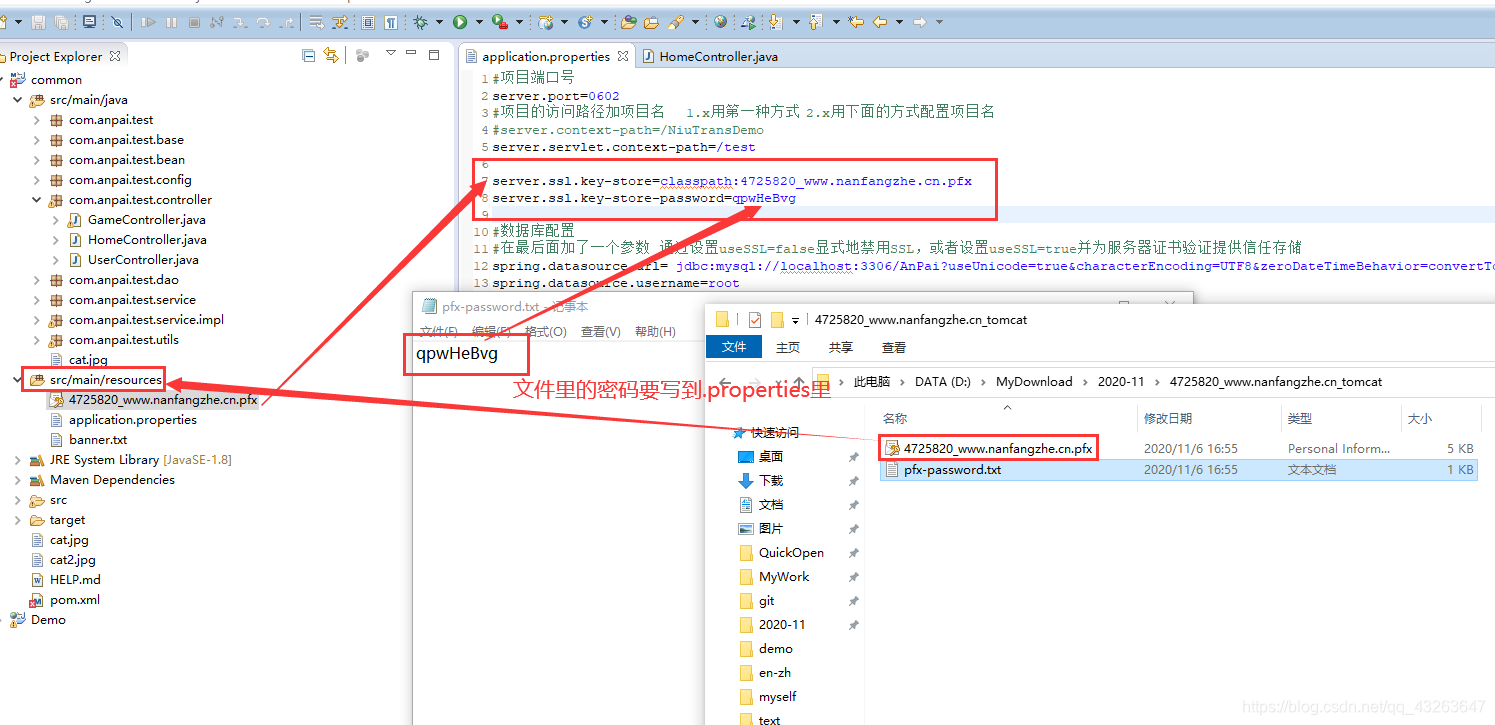Open the File Explorer 文件 ribbon tab
The width and height of the screenshot is (1495, 725).
point(734,347)
